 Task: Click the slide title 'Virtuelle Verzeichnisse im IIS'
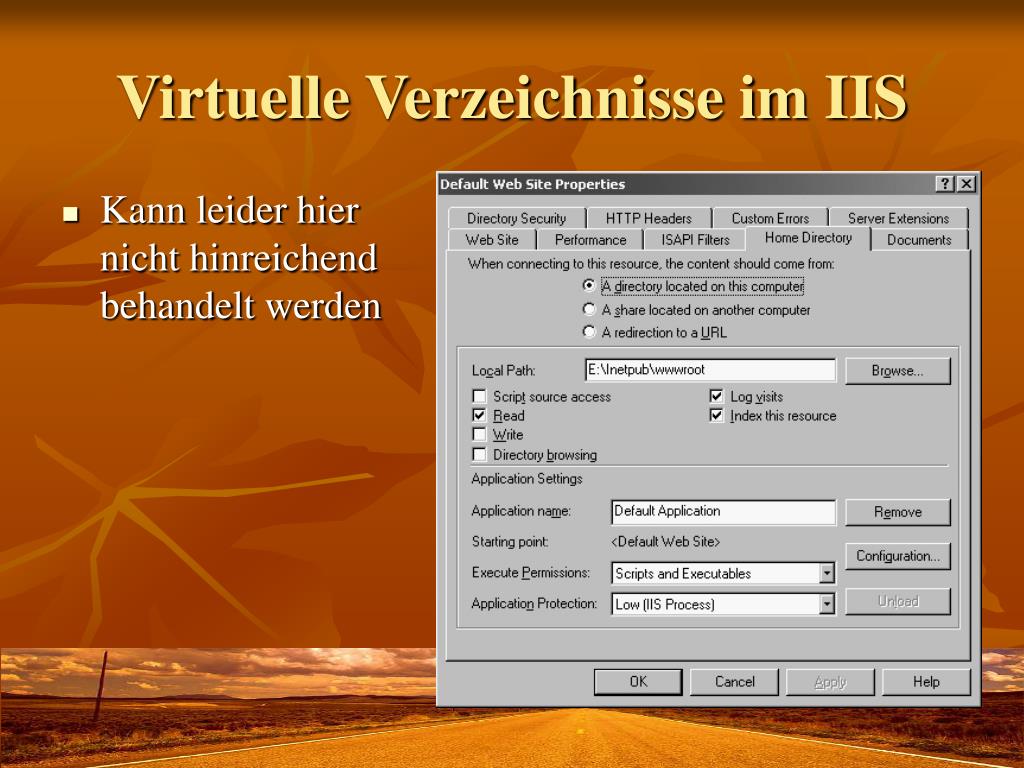pos(513,97)
